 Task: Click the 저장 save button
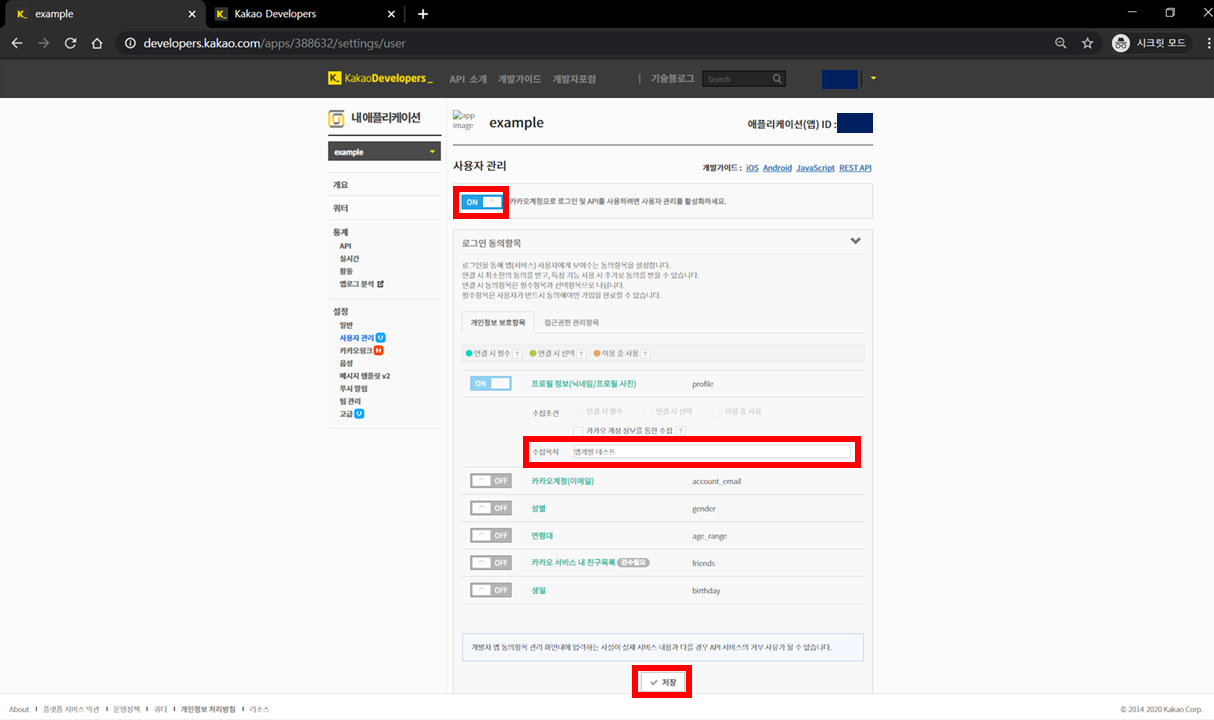coord(663,682)
